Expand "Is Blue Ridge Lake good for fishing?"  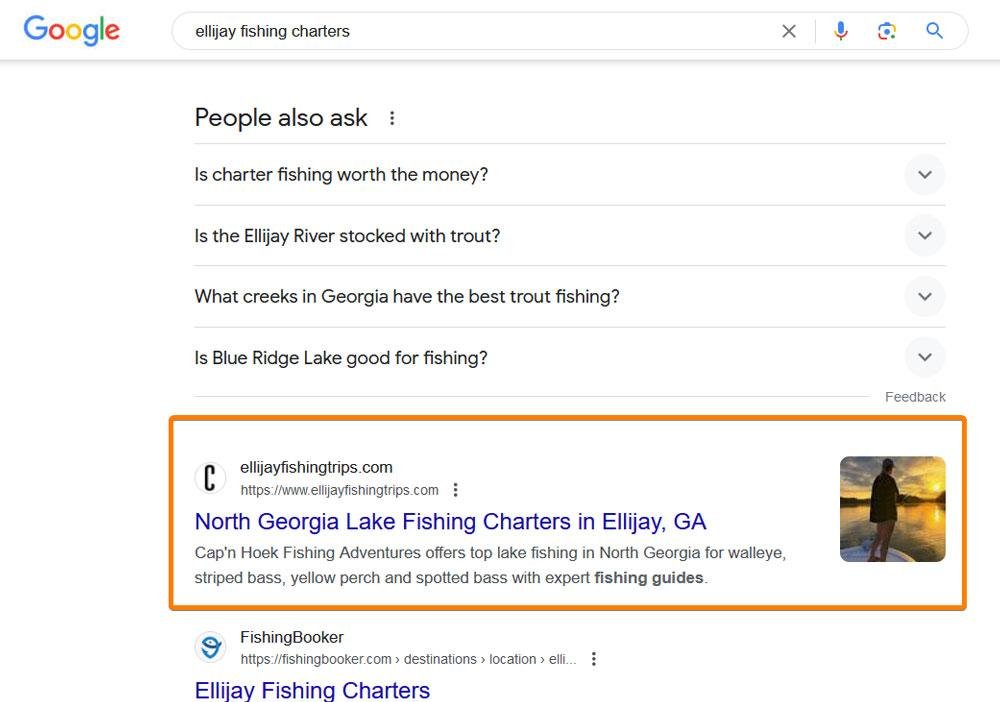click(x=924, y=358)
